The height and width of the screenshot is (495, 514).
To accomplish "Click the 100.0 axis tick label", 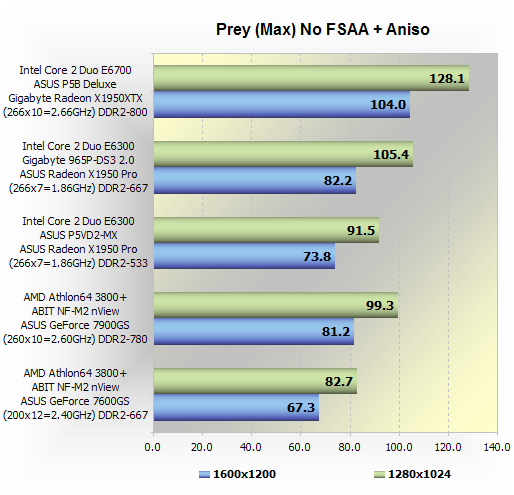I will pos(399,447).
